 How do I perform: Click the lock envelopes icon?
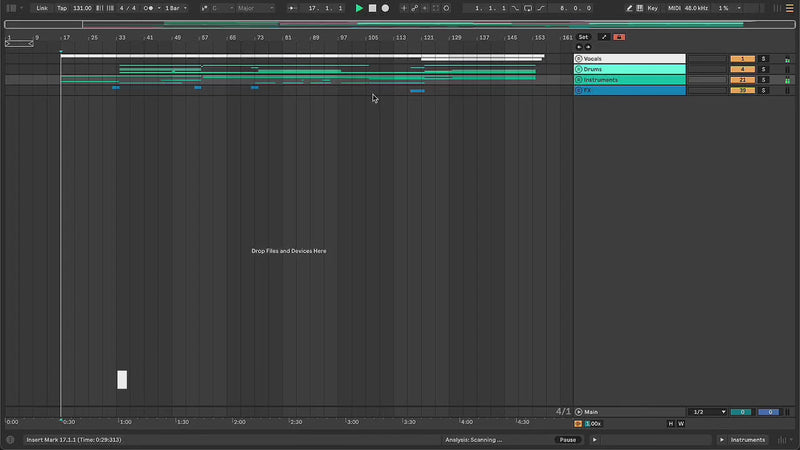coord(619,37)
